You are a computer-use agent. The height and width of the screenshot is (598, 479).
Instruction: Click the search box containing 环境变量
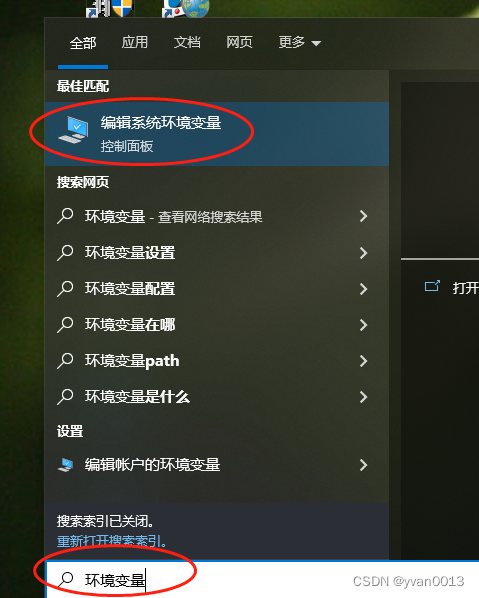[x=262, y=580]
